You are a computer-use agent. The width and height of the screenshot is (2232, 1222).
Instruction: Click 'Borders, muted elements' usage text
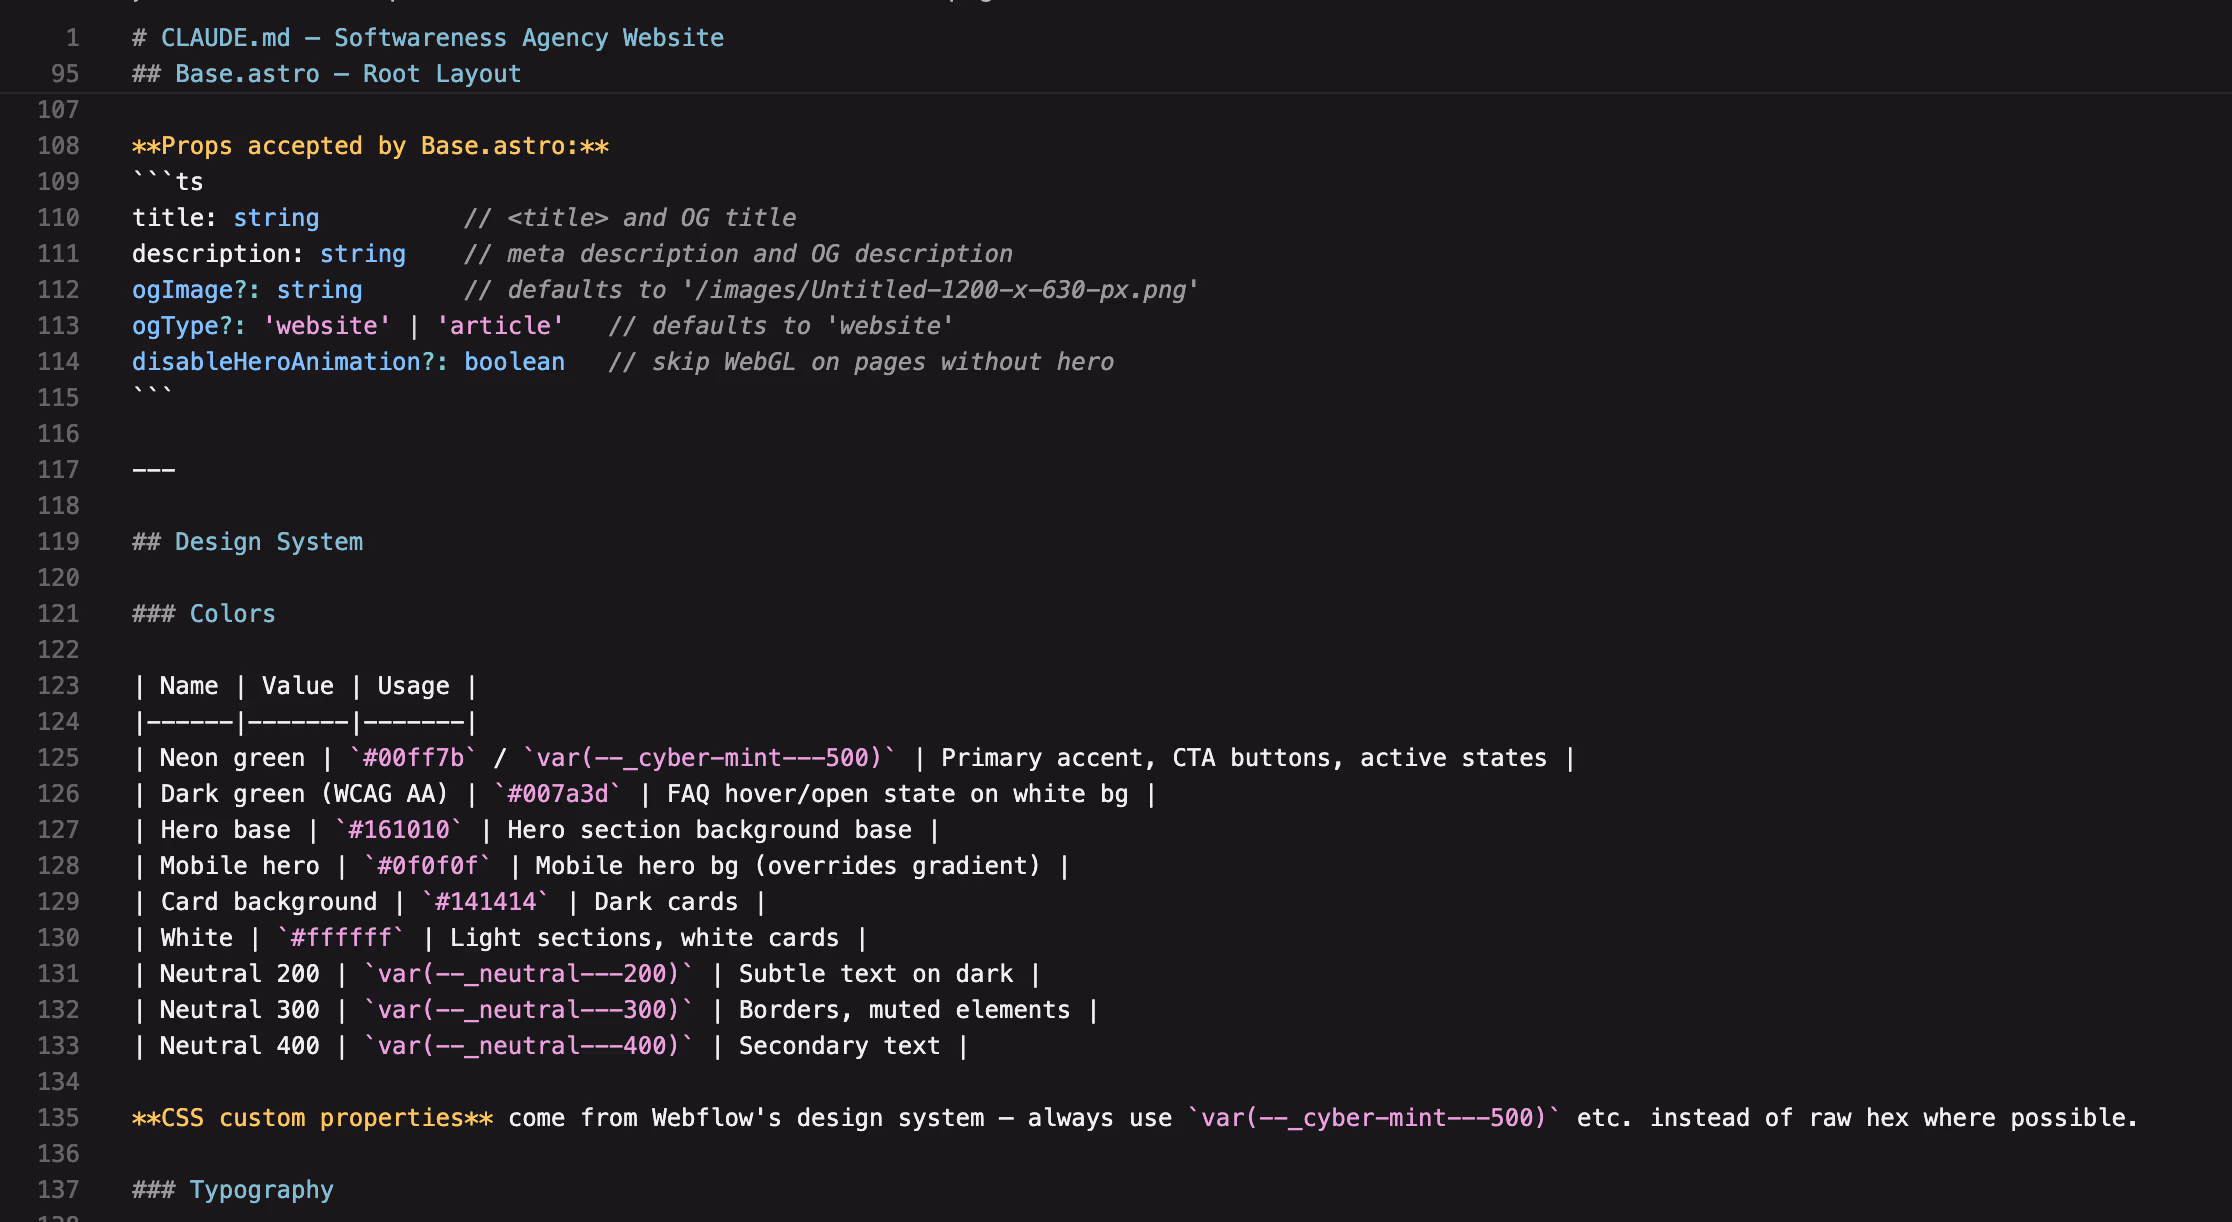(x=905, y=1010)
